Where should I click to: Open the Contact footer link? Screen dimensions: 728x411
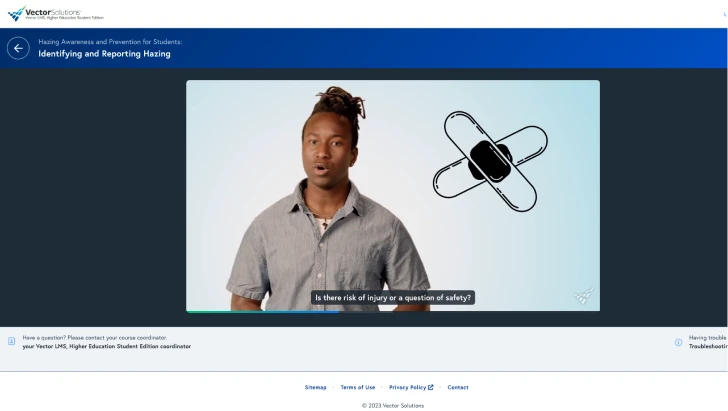click(x=457, y=387)
